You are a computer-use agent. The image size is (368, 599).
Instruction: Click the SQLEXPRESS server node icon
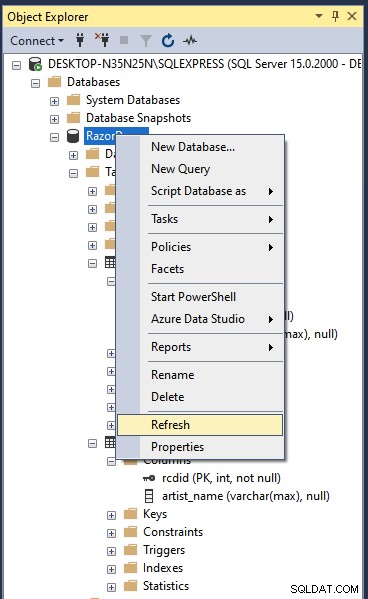coord(35,64)
